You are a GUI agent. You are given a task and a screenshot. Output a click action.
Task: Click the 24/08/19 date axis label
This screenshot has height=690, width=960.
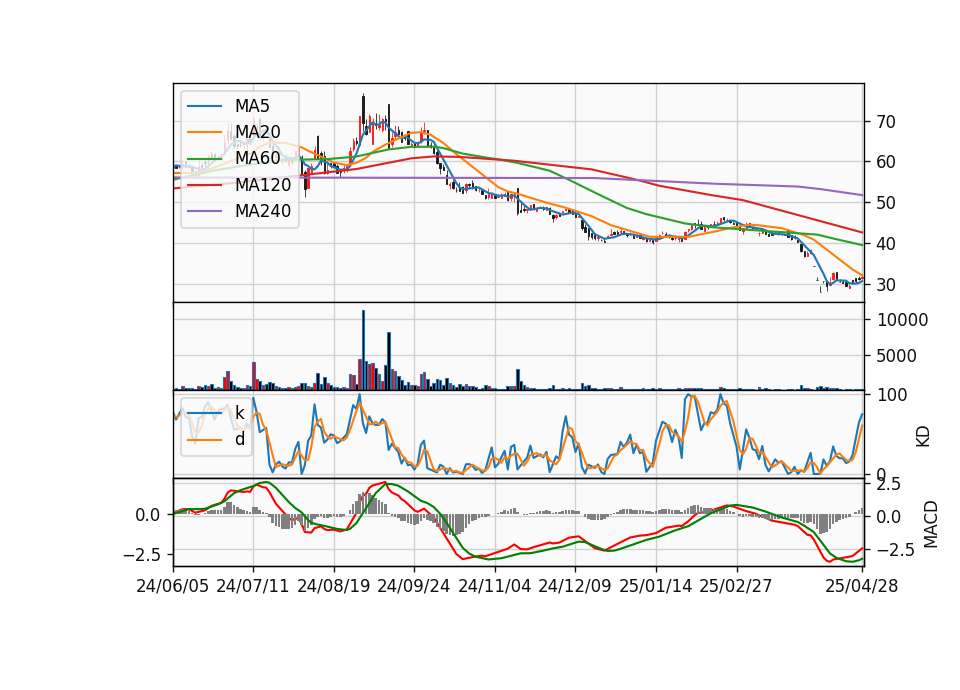334,586
